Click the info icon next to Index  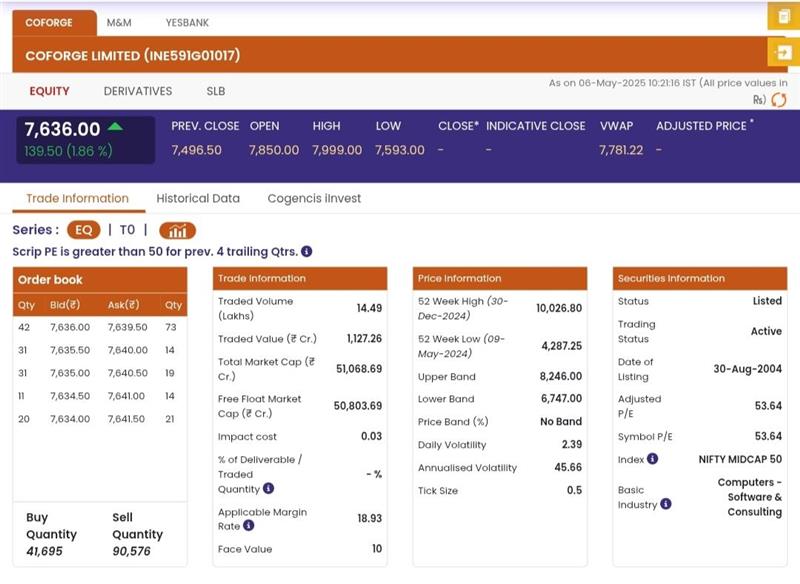click(652, 459)
